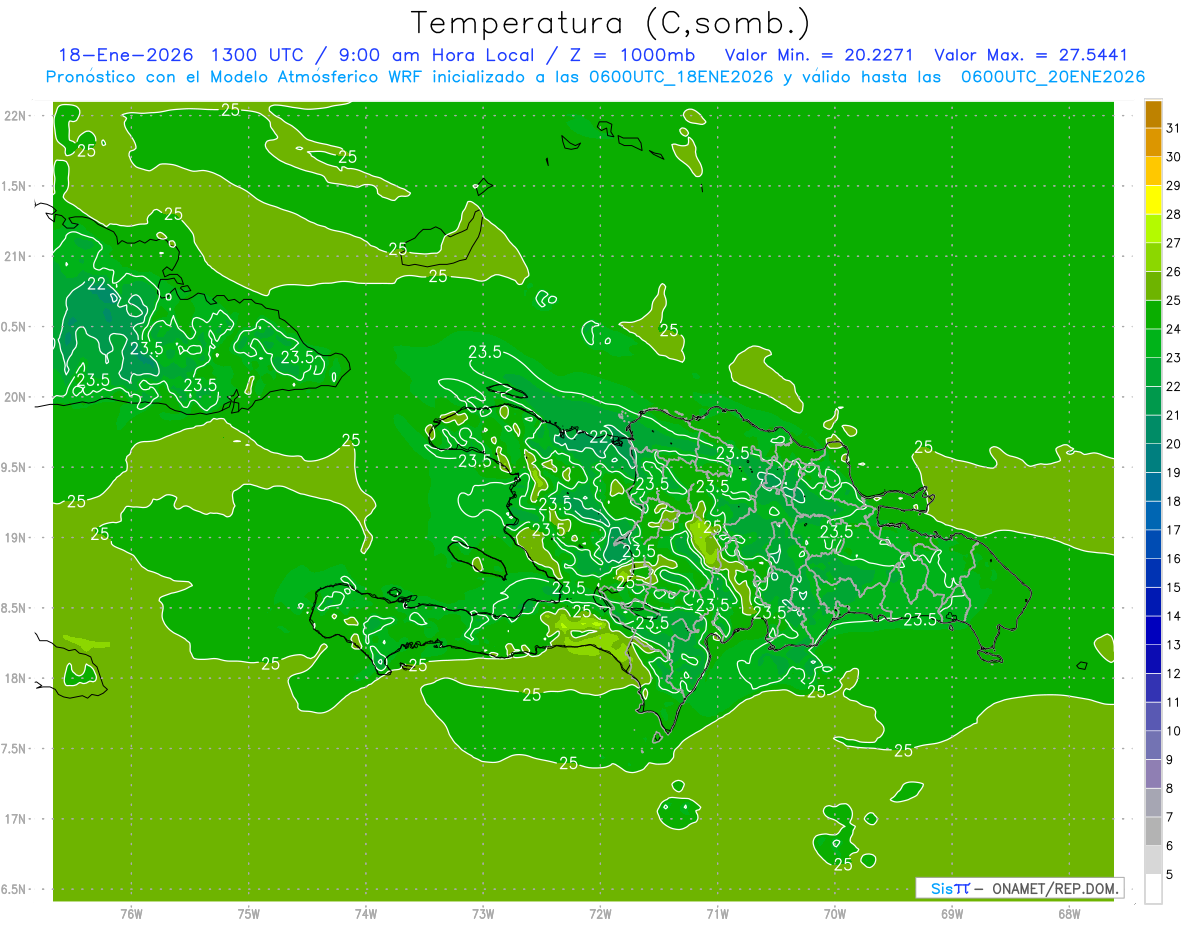Click the "73W" longitude axis label
The width and height of the screenshot is (1200, 927).
tap(482, 913)
